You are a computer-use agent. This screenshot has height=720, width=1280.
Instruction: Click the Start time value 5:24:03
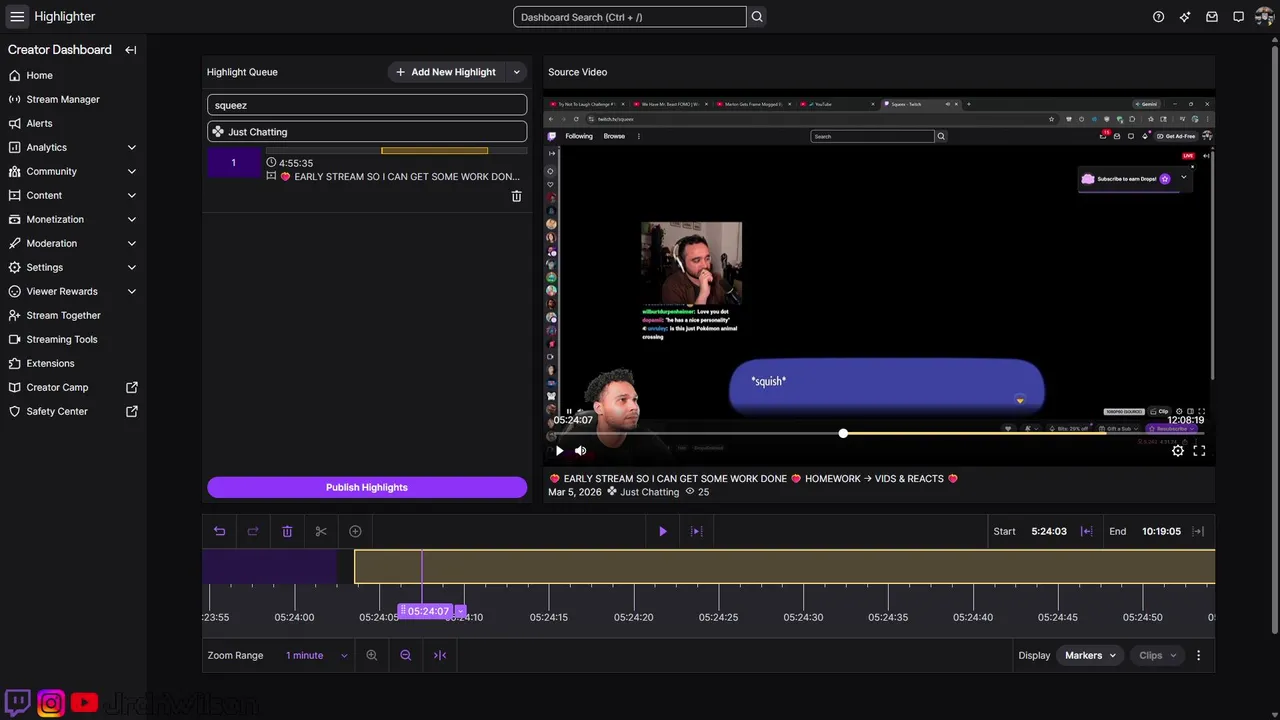point(1049,531)
